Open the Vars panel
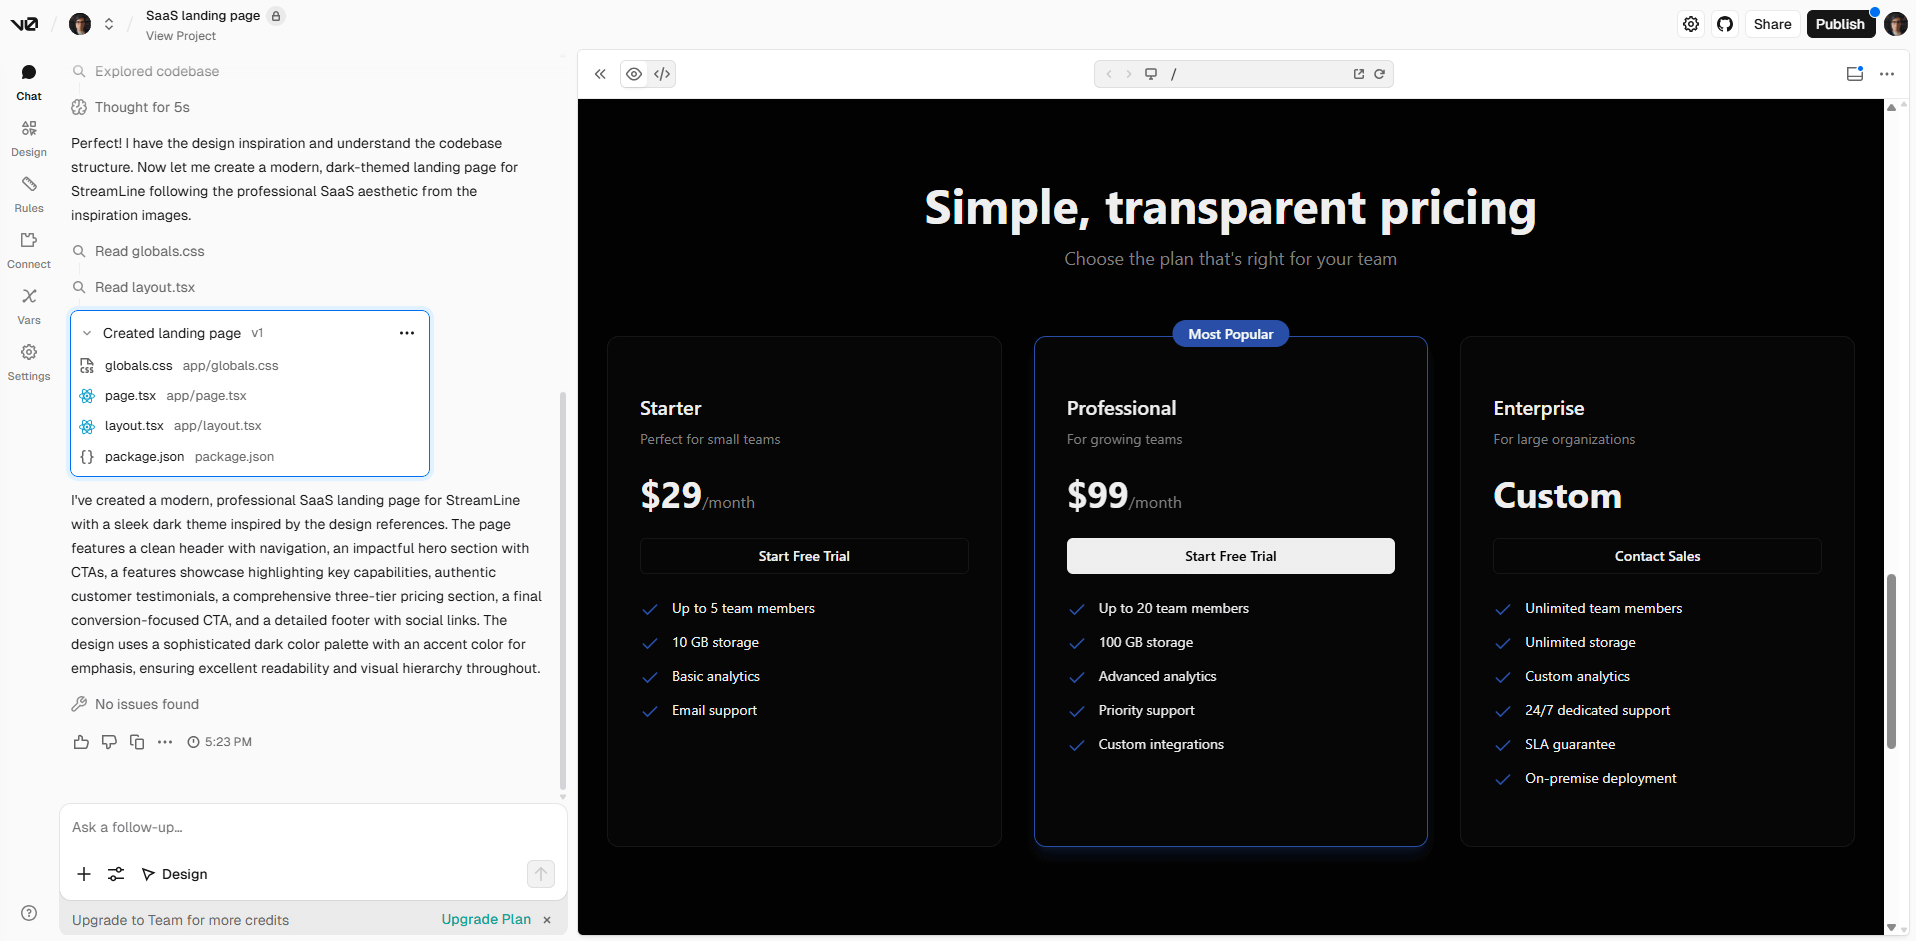The image size is (1916, 941). pos(28,304)
